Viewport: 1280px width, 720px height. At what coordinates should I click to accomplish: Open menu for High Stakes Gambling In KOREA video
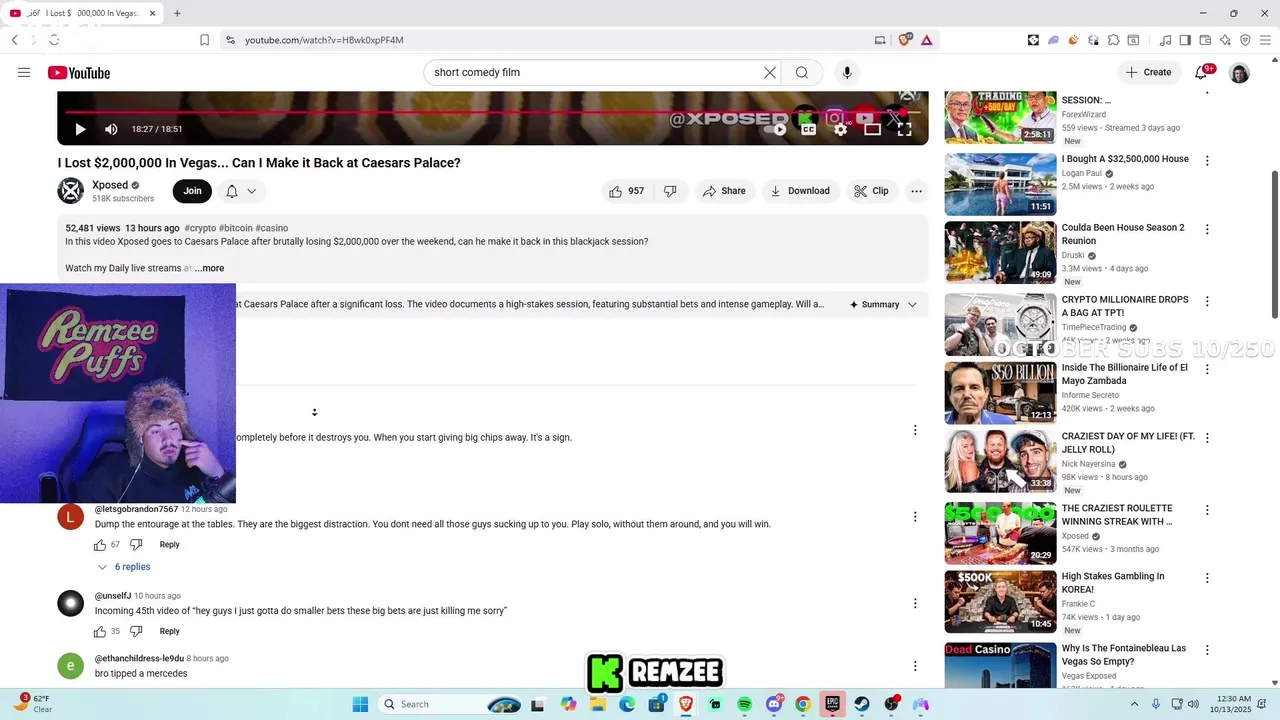click(1207, 578)
